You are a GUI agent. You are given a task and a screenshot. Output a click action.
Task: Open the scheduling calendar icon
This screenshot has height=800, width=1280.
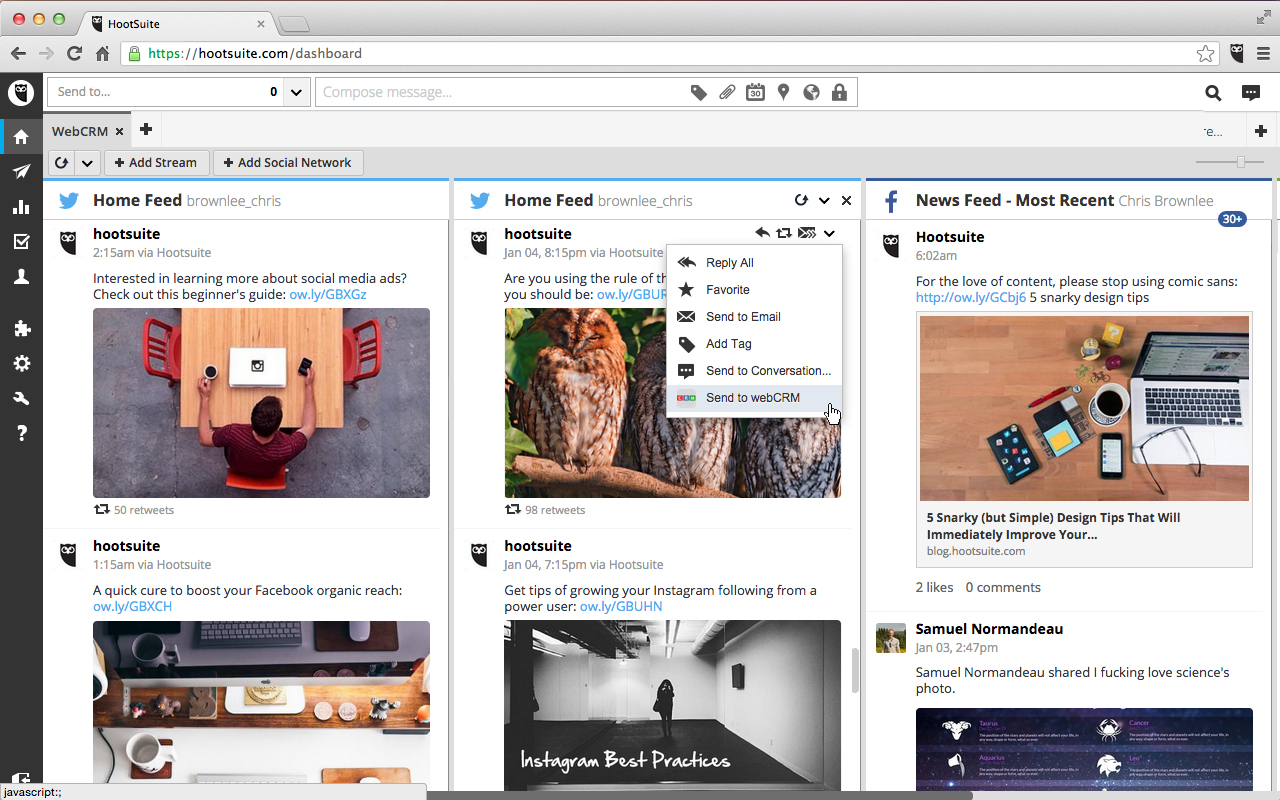(755, 92)
